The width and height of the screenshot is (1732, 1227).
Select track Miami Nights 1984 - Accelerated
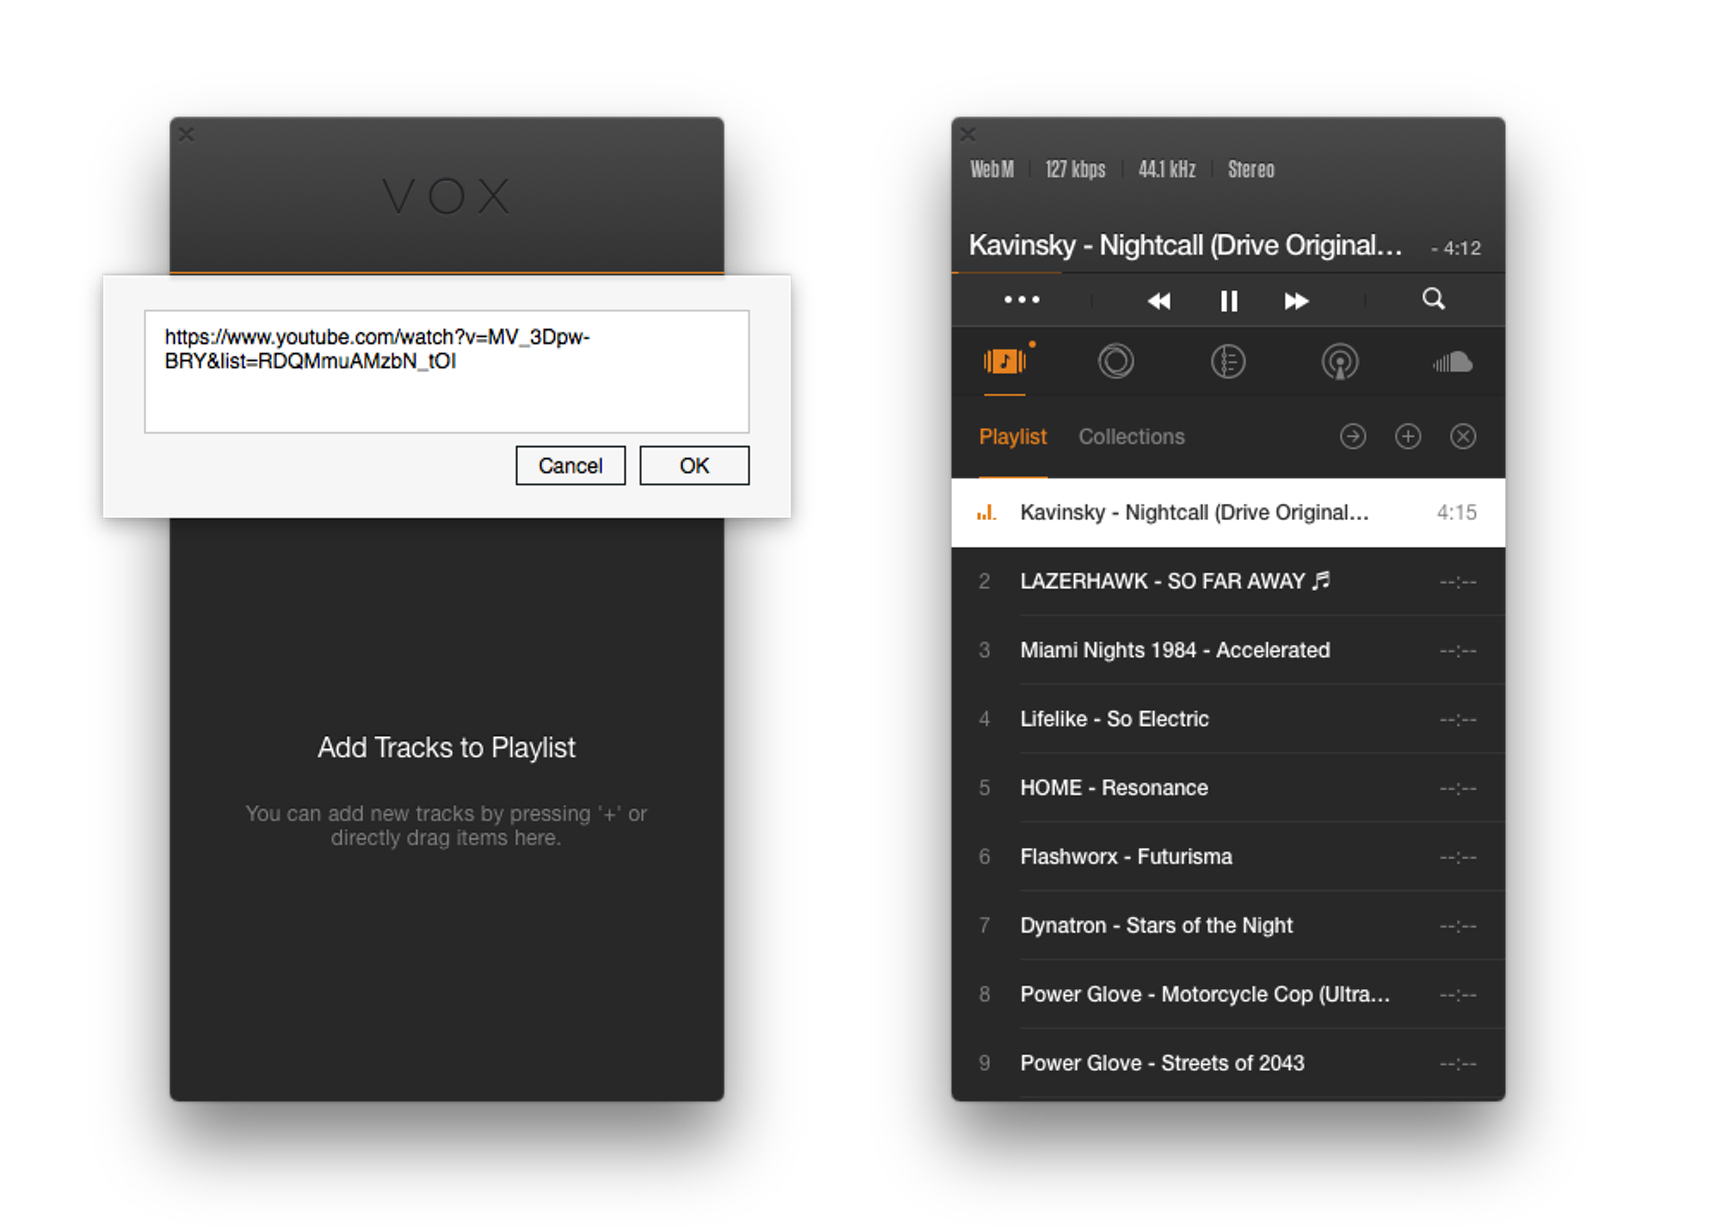[x=1228, y=650]
